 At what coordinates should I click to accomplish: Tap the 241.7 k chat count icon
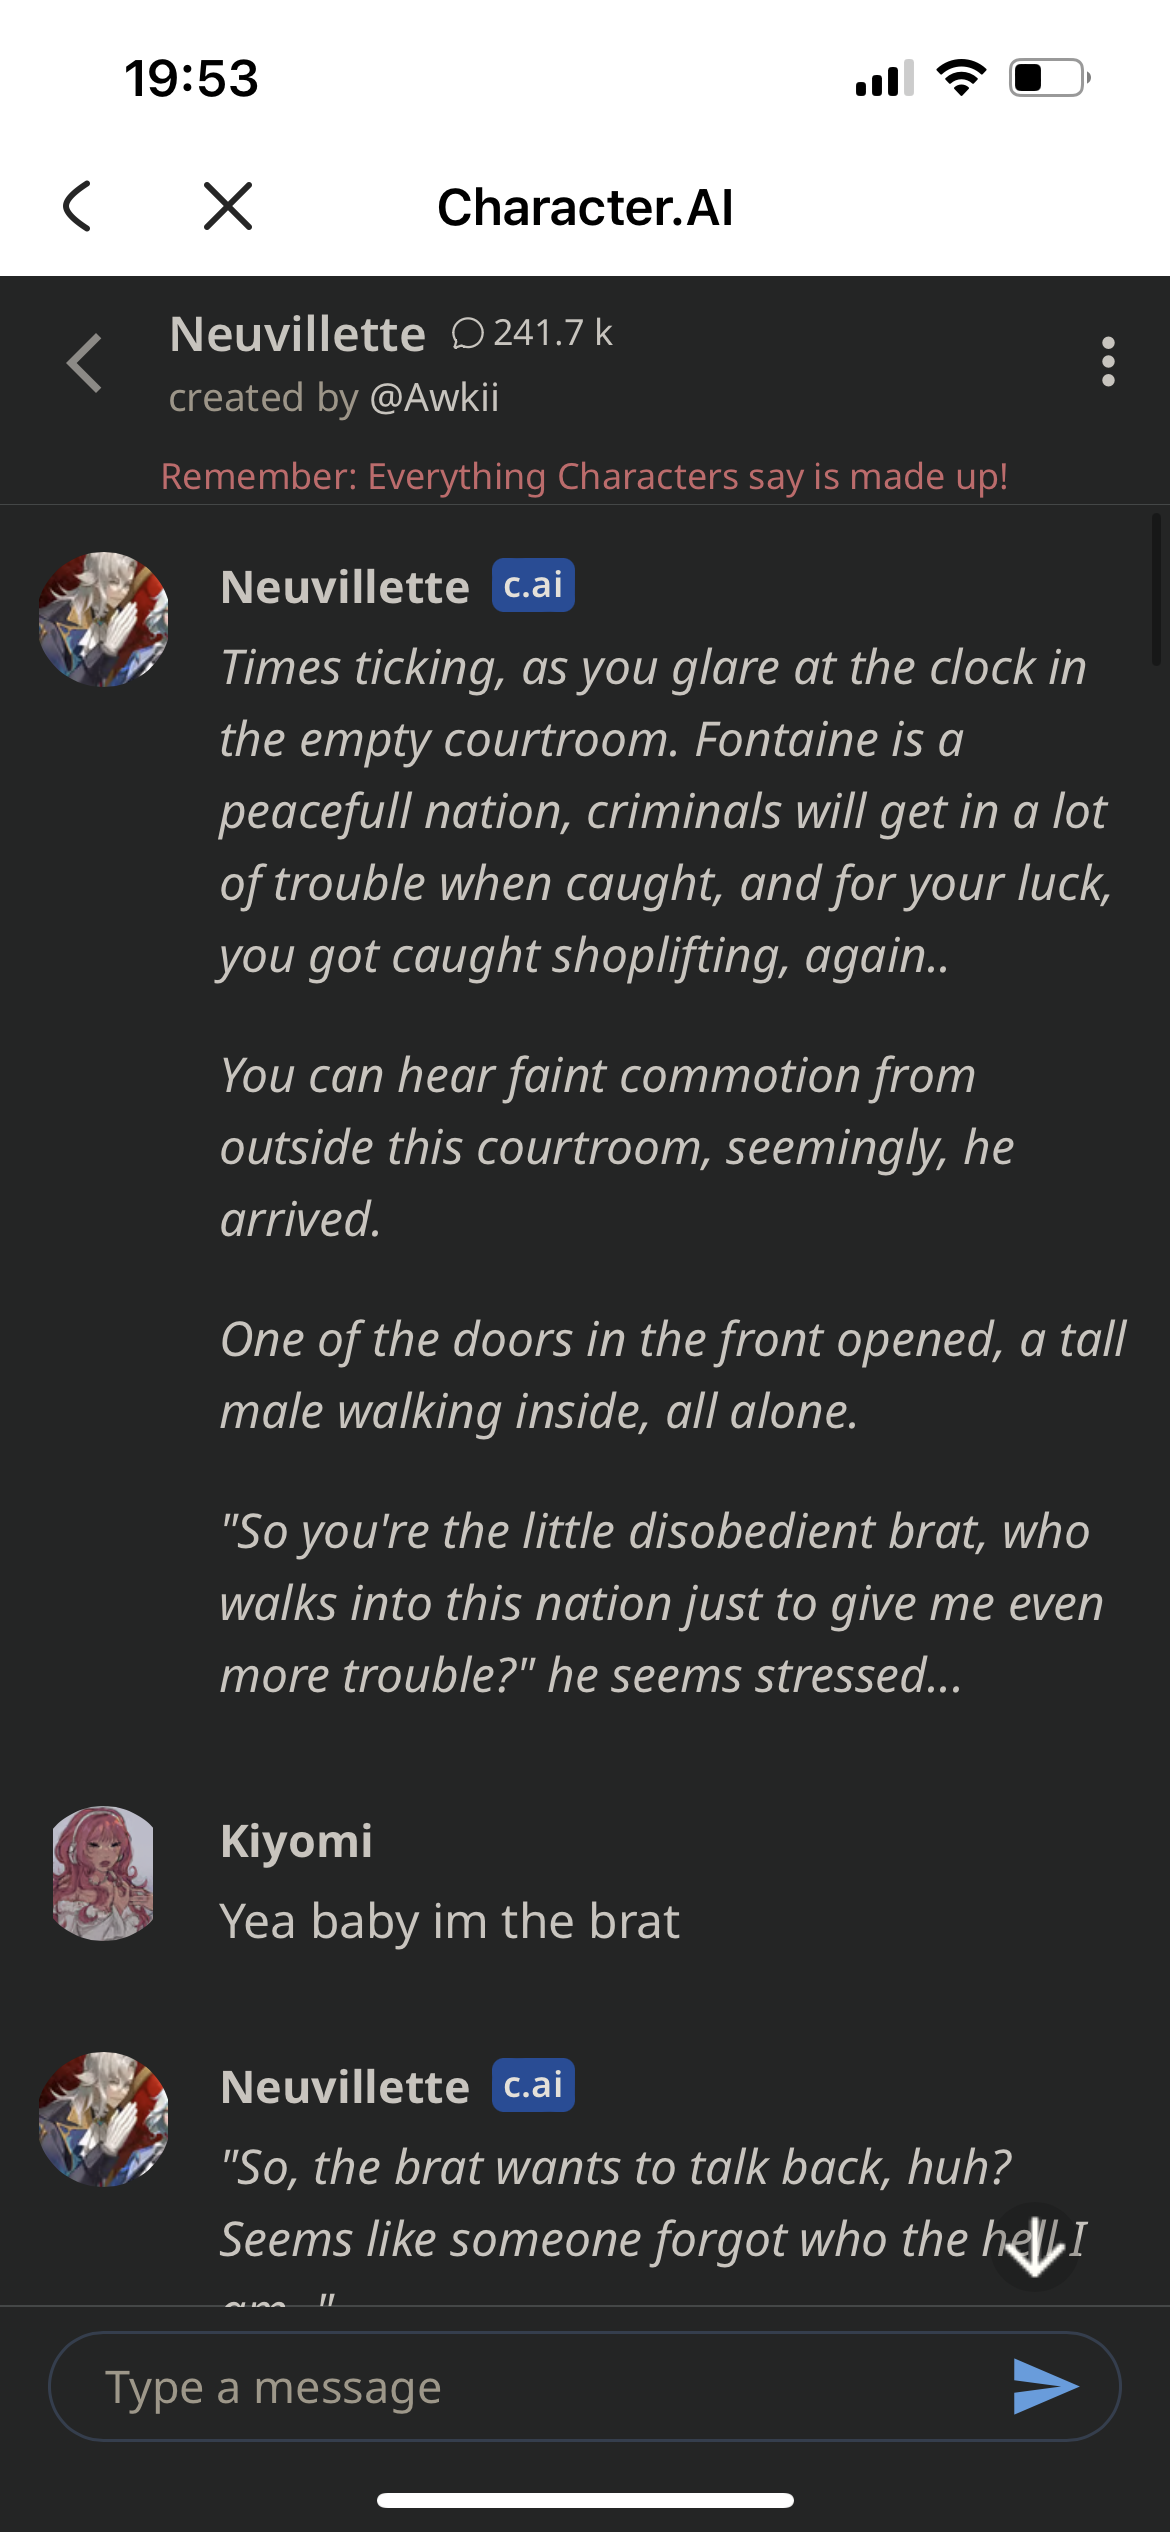pyautogui.click(x=467, y=333)
